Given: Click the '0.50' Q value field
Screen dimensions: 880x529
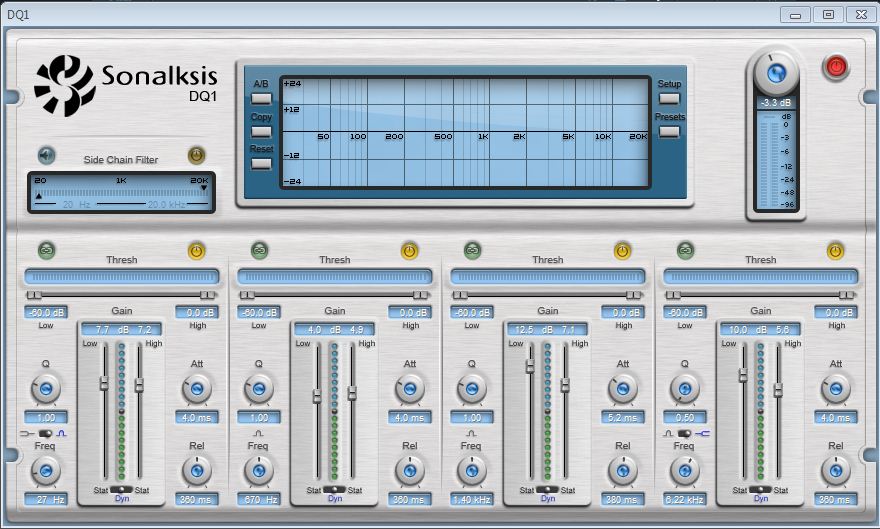Looking at the screenshot, I should [685, 417].
